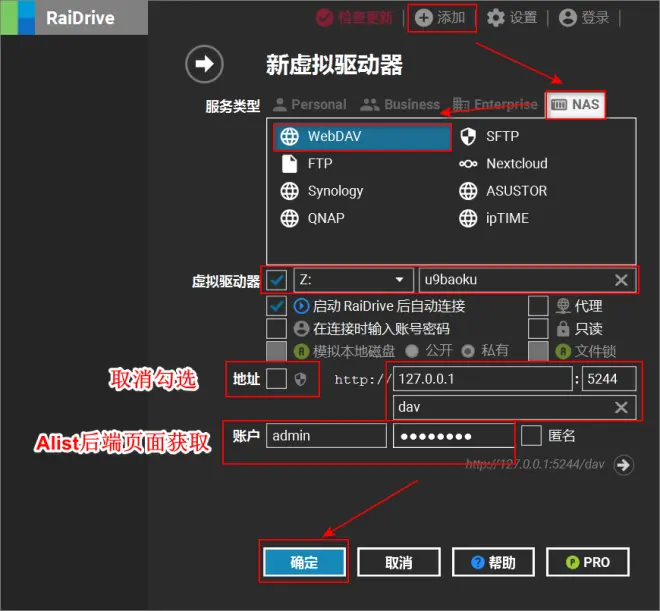This screenshot has height=611, width=660.
Task: Open the Z: drive letter dropdown
Action: pos(354,280)
